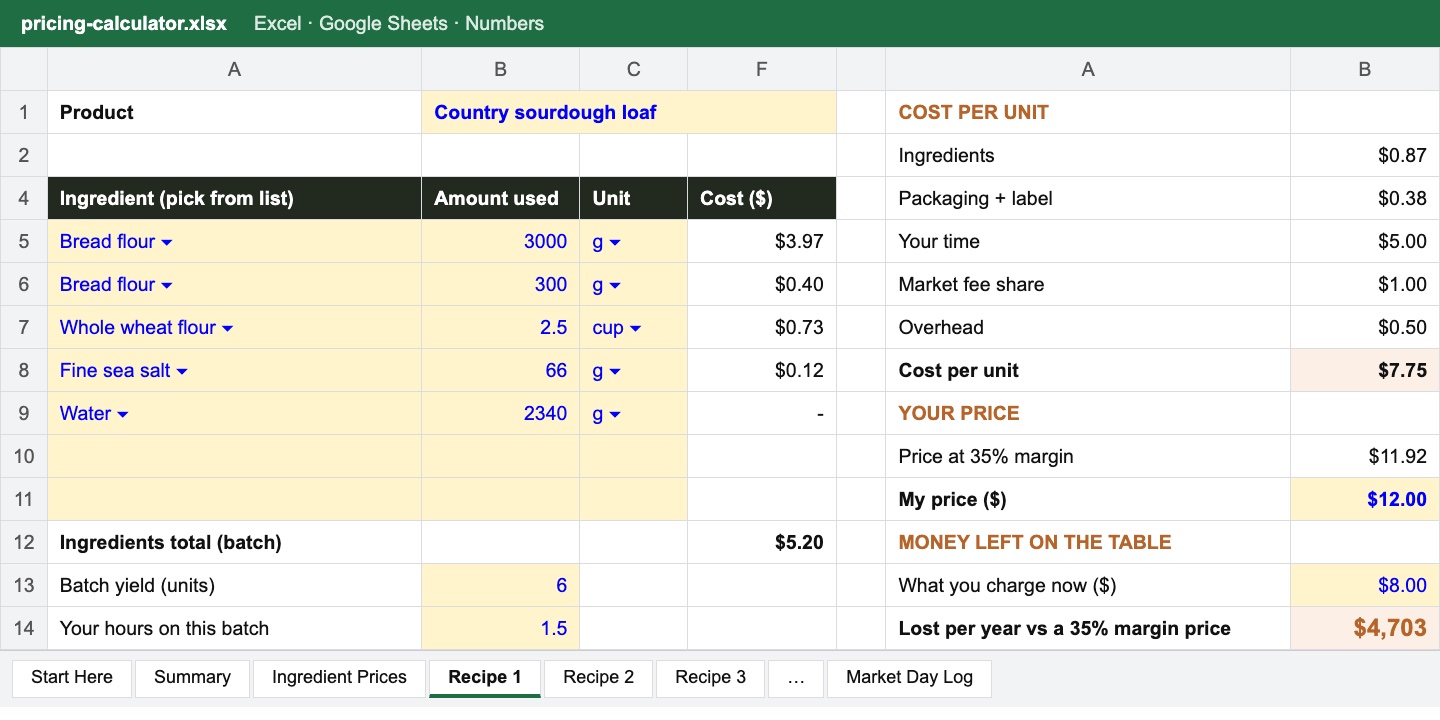Open dropdown for Bread flour in row 6

(x=167, y=285)
